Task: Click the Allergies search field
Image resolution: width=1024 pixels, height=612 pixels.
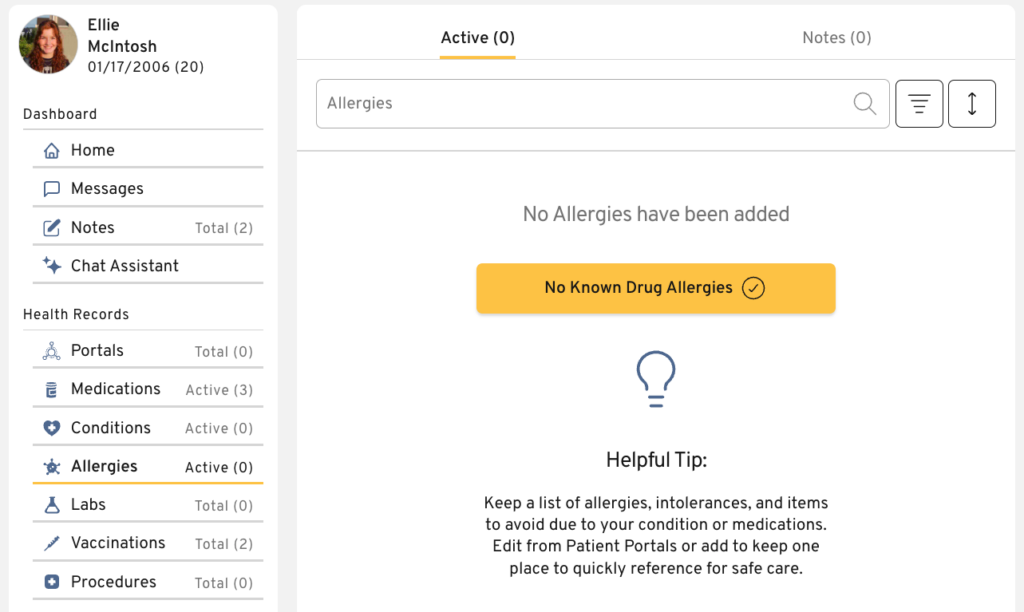Action: (580, 104)
